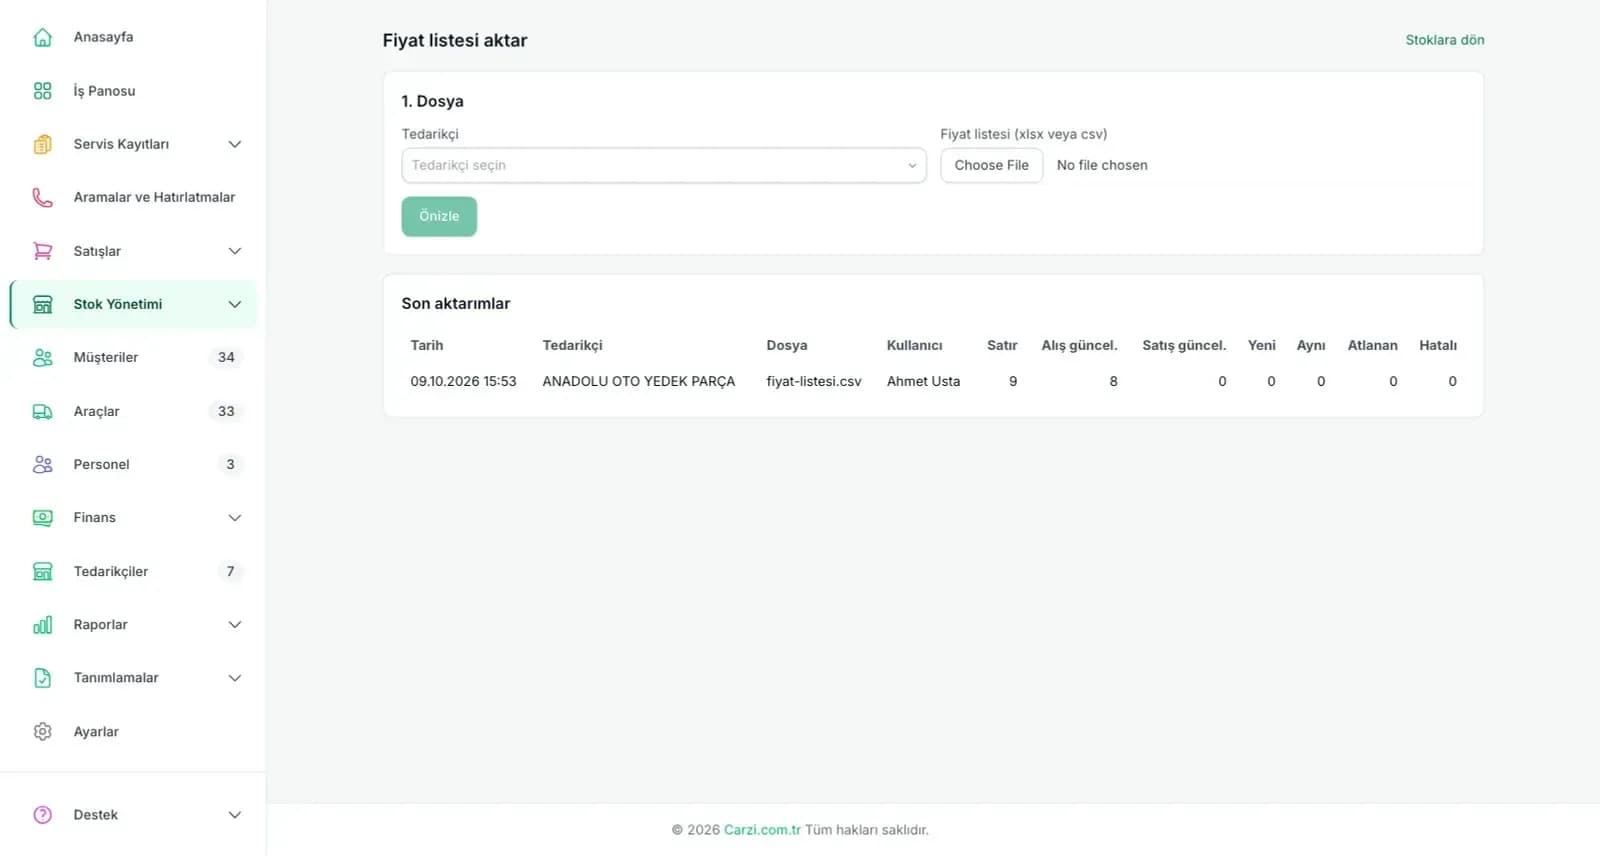This screenshot has height=856, width=1600.
Task: Click the Personel users icon
Action: click(x=42, y=464)
